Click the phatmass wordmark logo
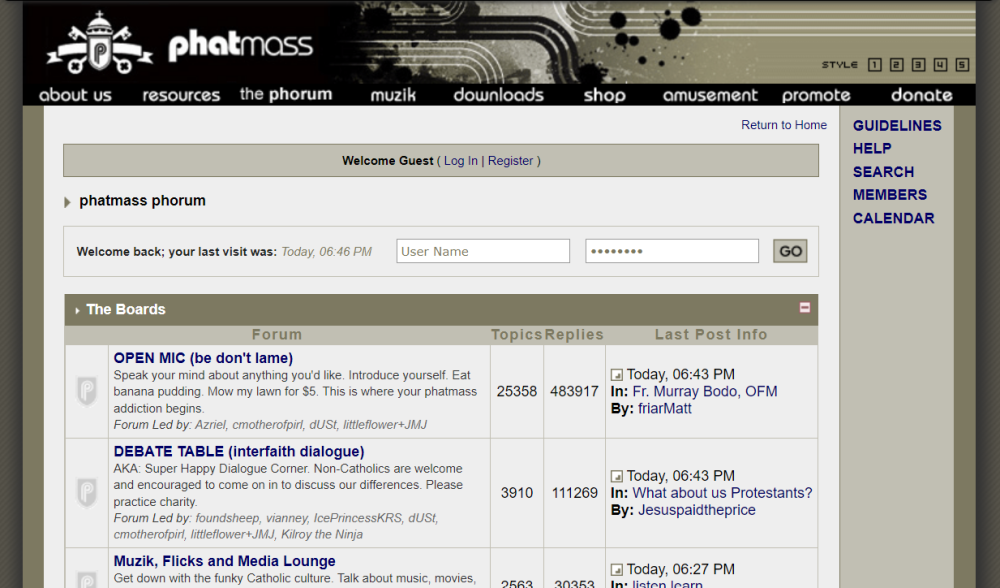Image resolution: width=1000 pixels, height=588 pixels. pos(240,45)
